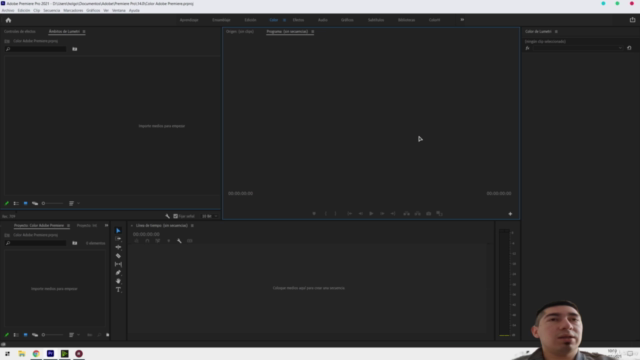Viewport: 640px width, 360px height.
Task: Open the Origen (sin clips) tab
Action: (x=240, y=31)
